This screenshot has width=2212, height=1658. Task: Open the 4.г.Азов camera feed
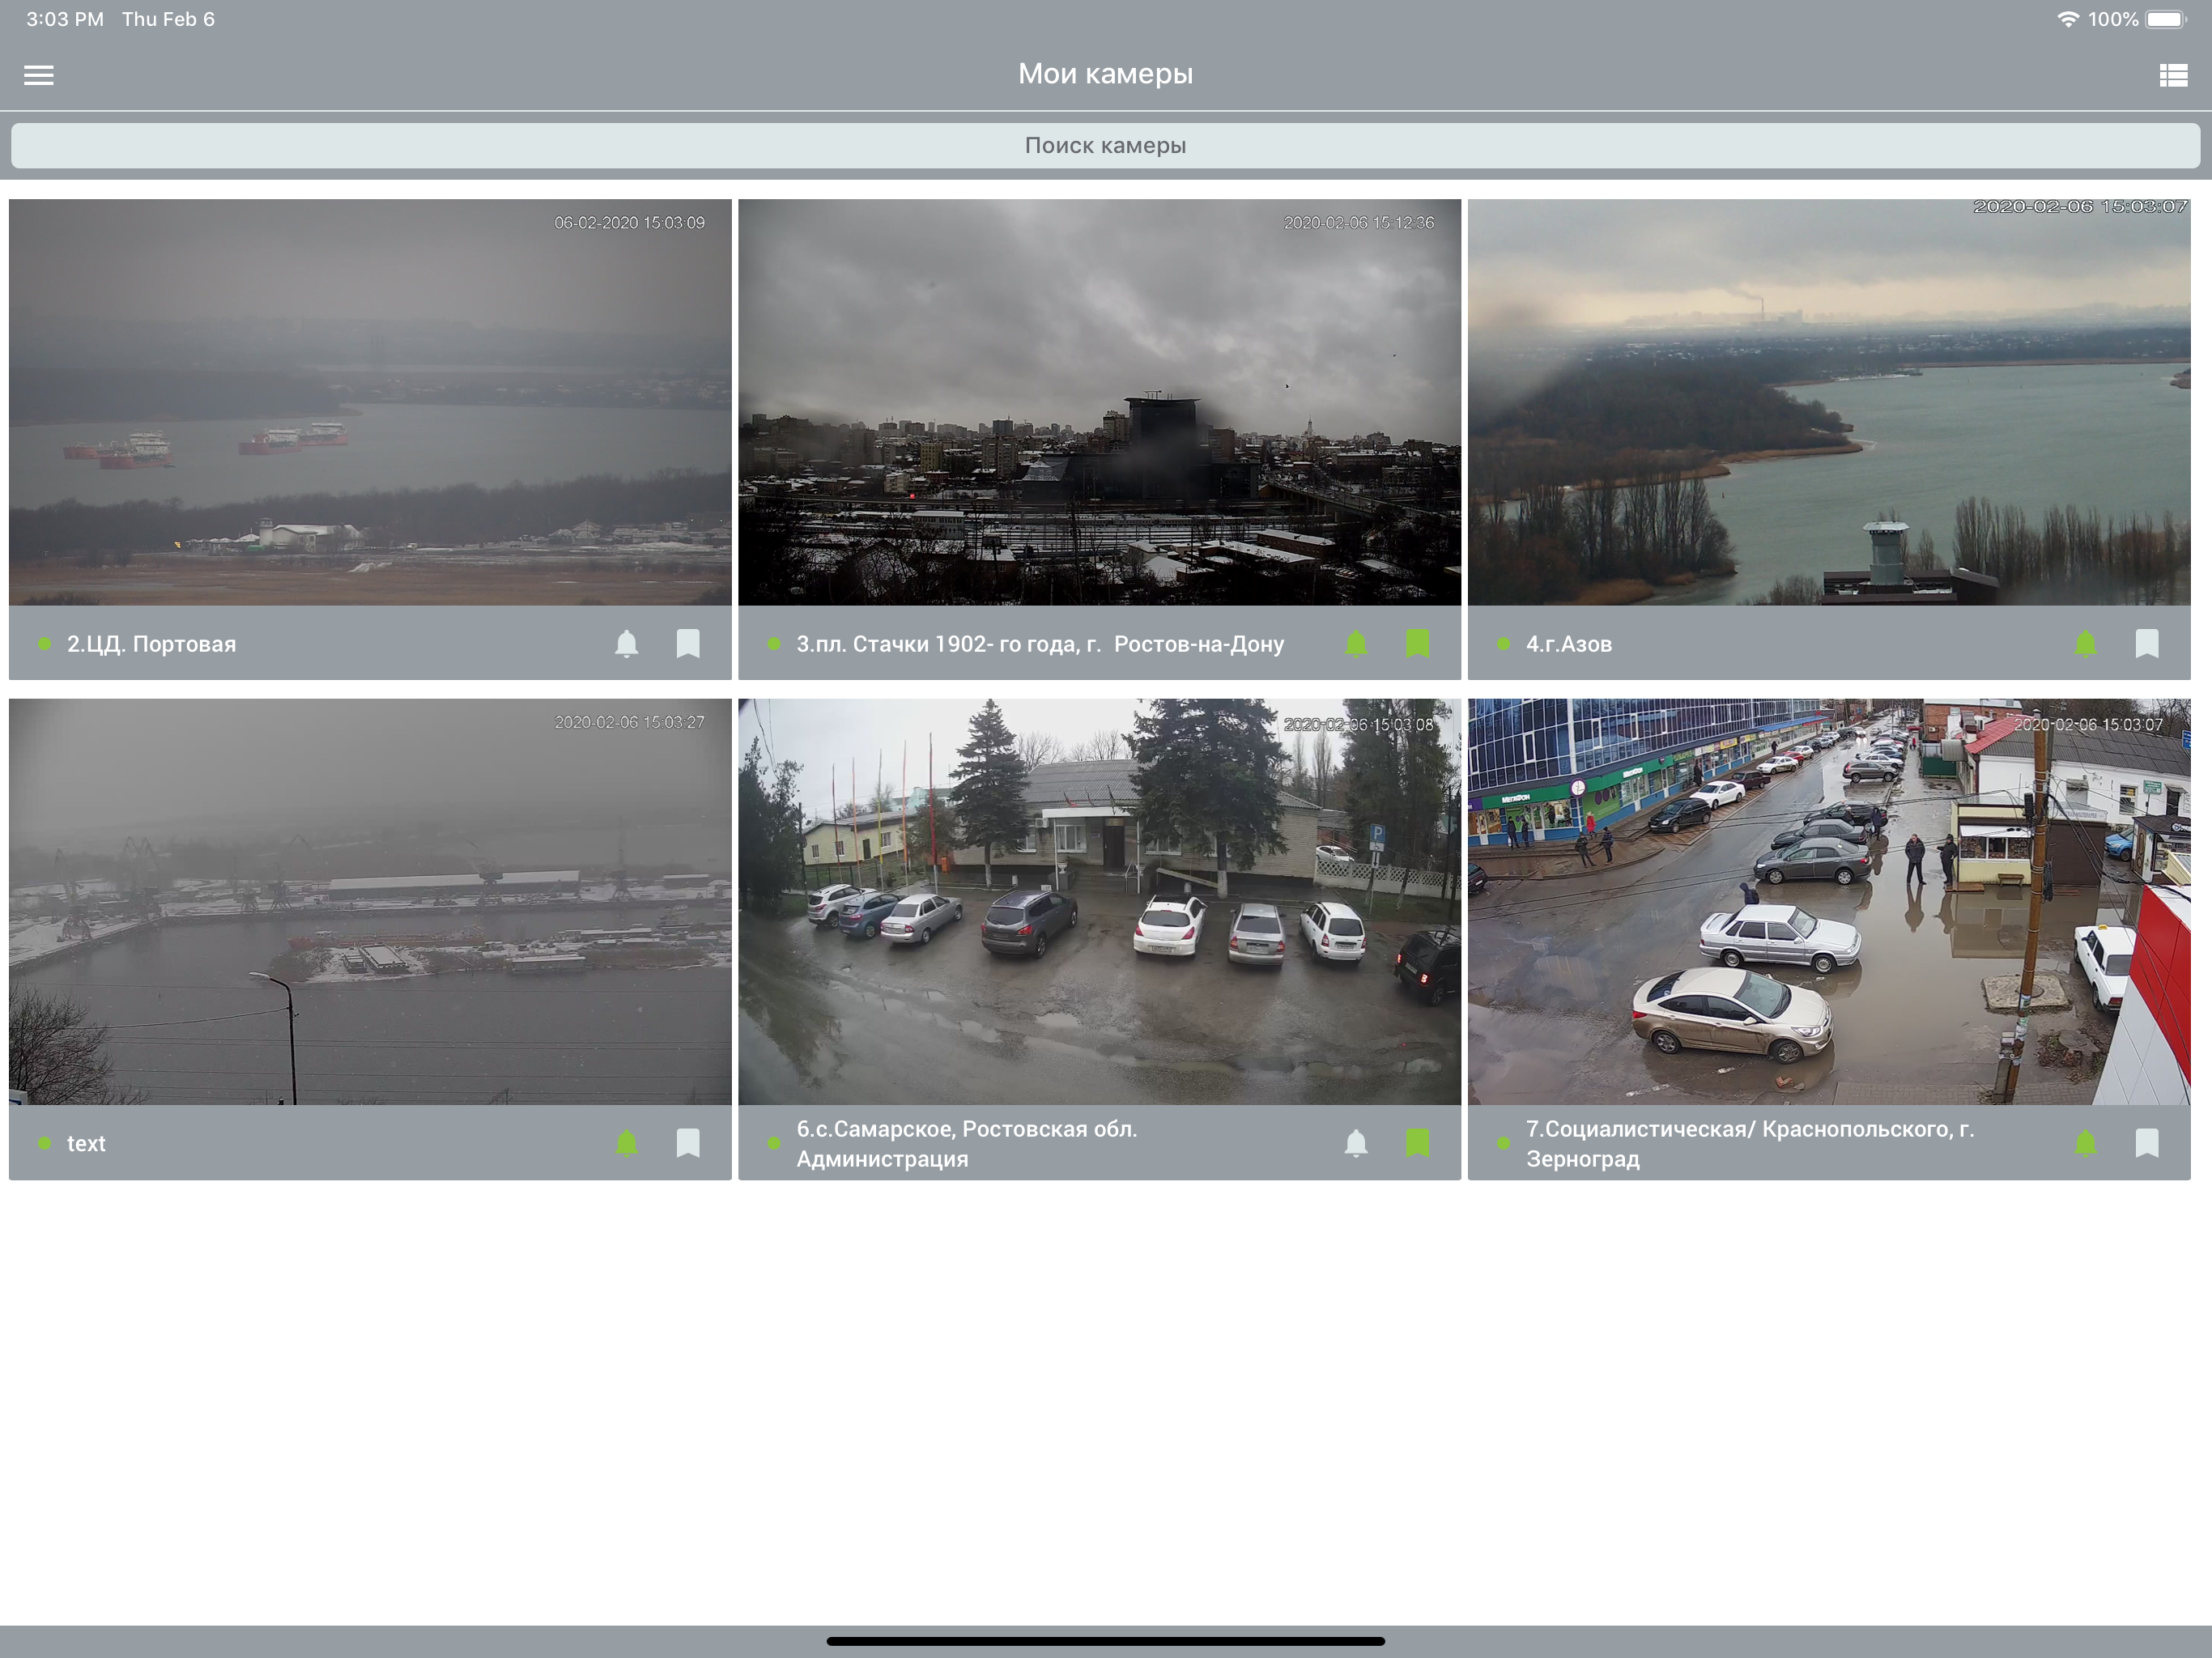click(1829, 402)
